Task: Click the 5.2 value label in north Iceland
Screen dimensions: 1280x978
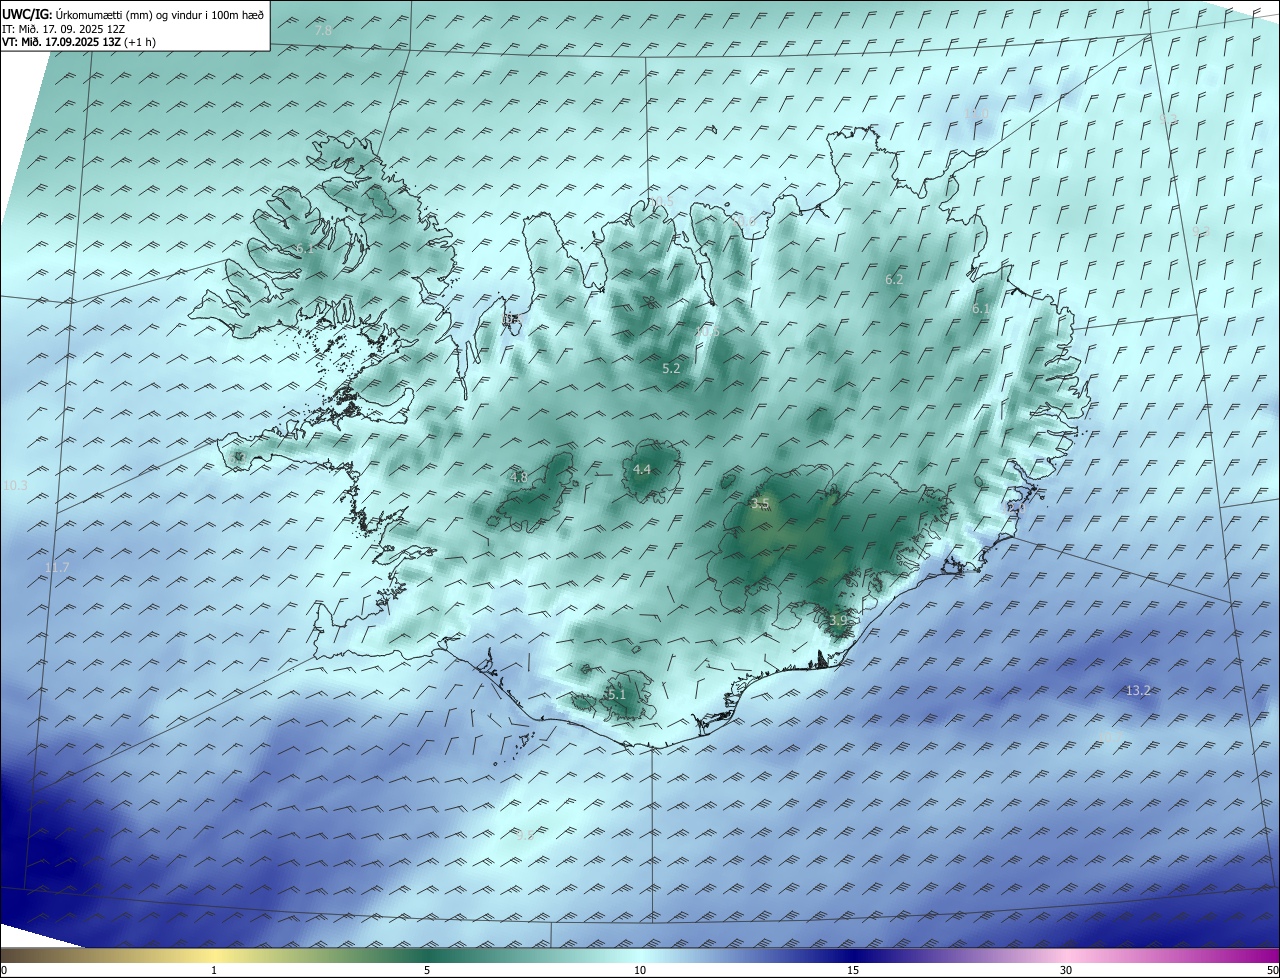Action: 671,368
